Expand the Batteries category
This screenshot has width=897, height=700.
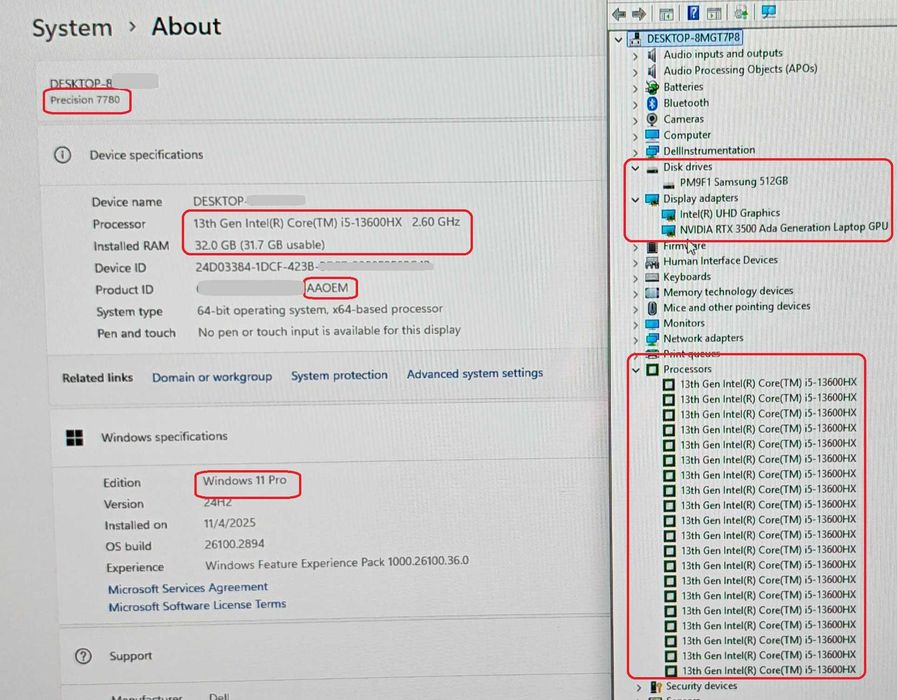coord(635,89)
